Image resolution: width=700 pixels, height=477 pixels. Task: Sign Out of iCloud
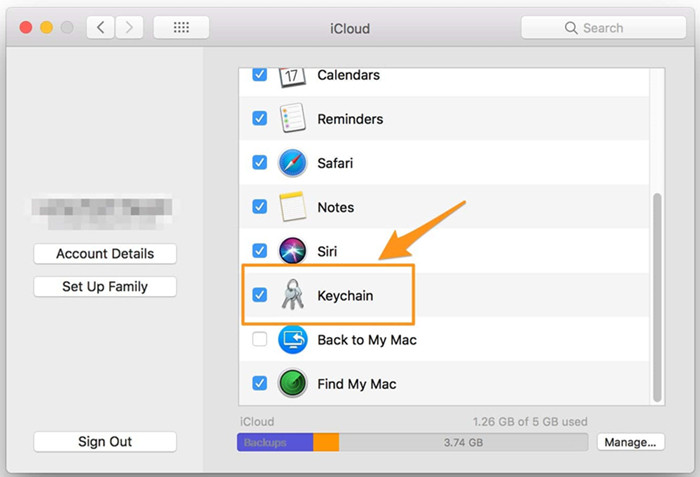tap(105, 441)
